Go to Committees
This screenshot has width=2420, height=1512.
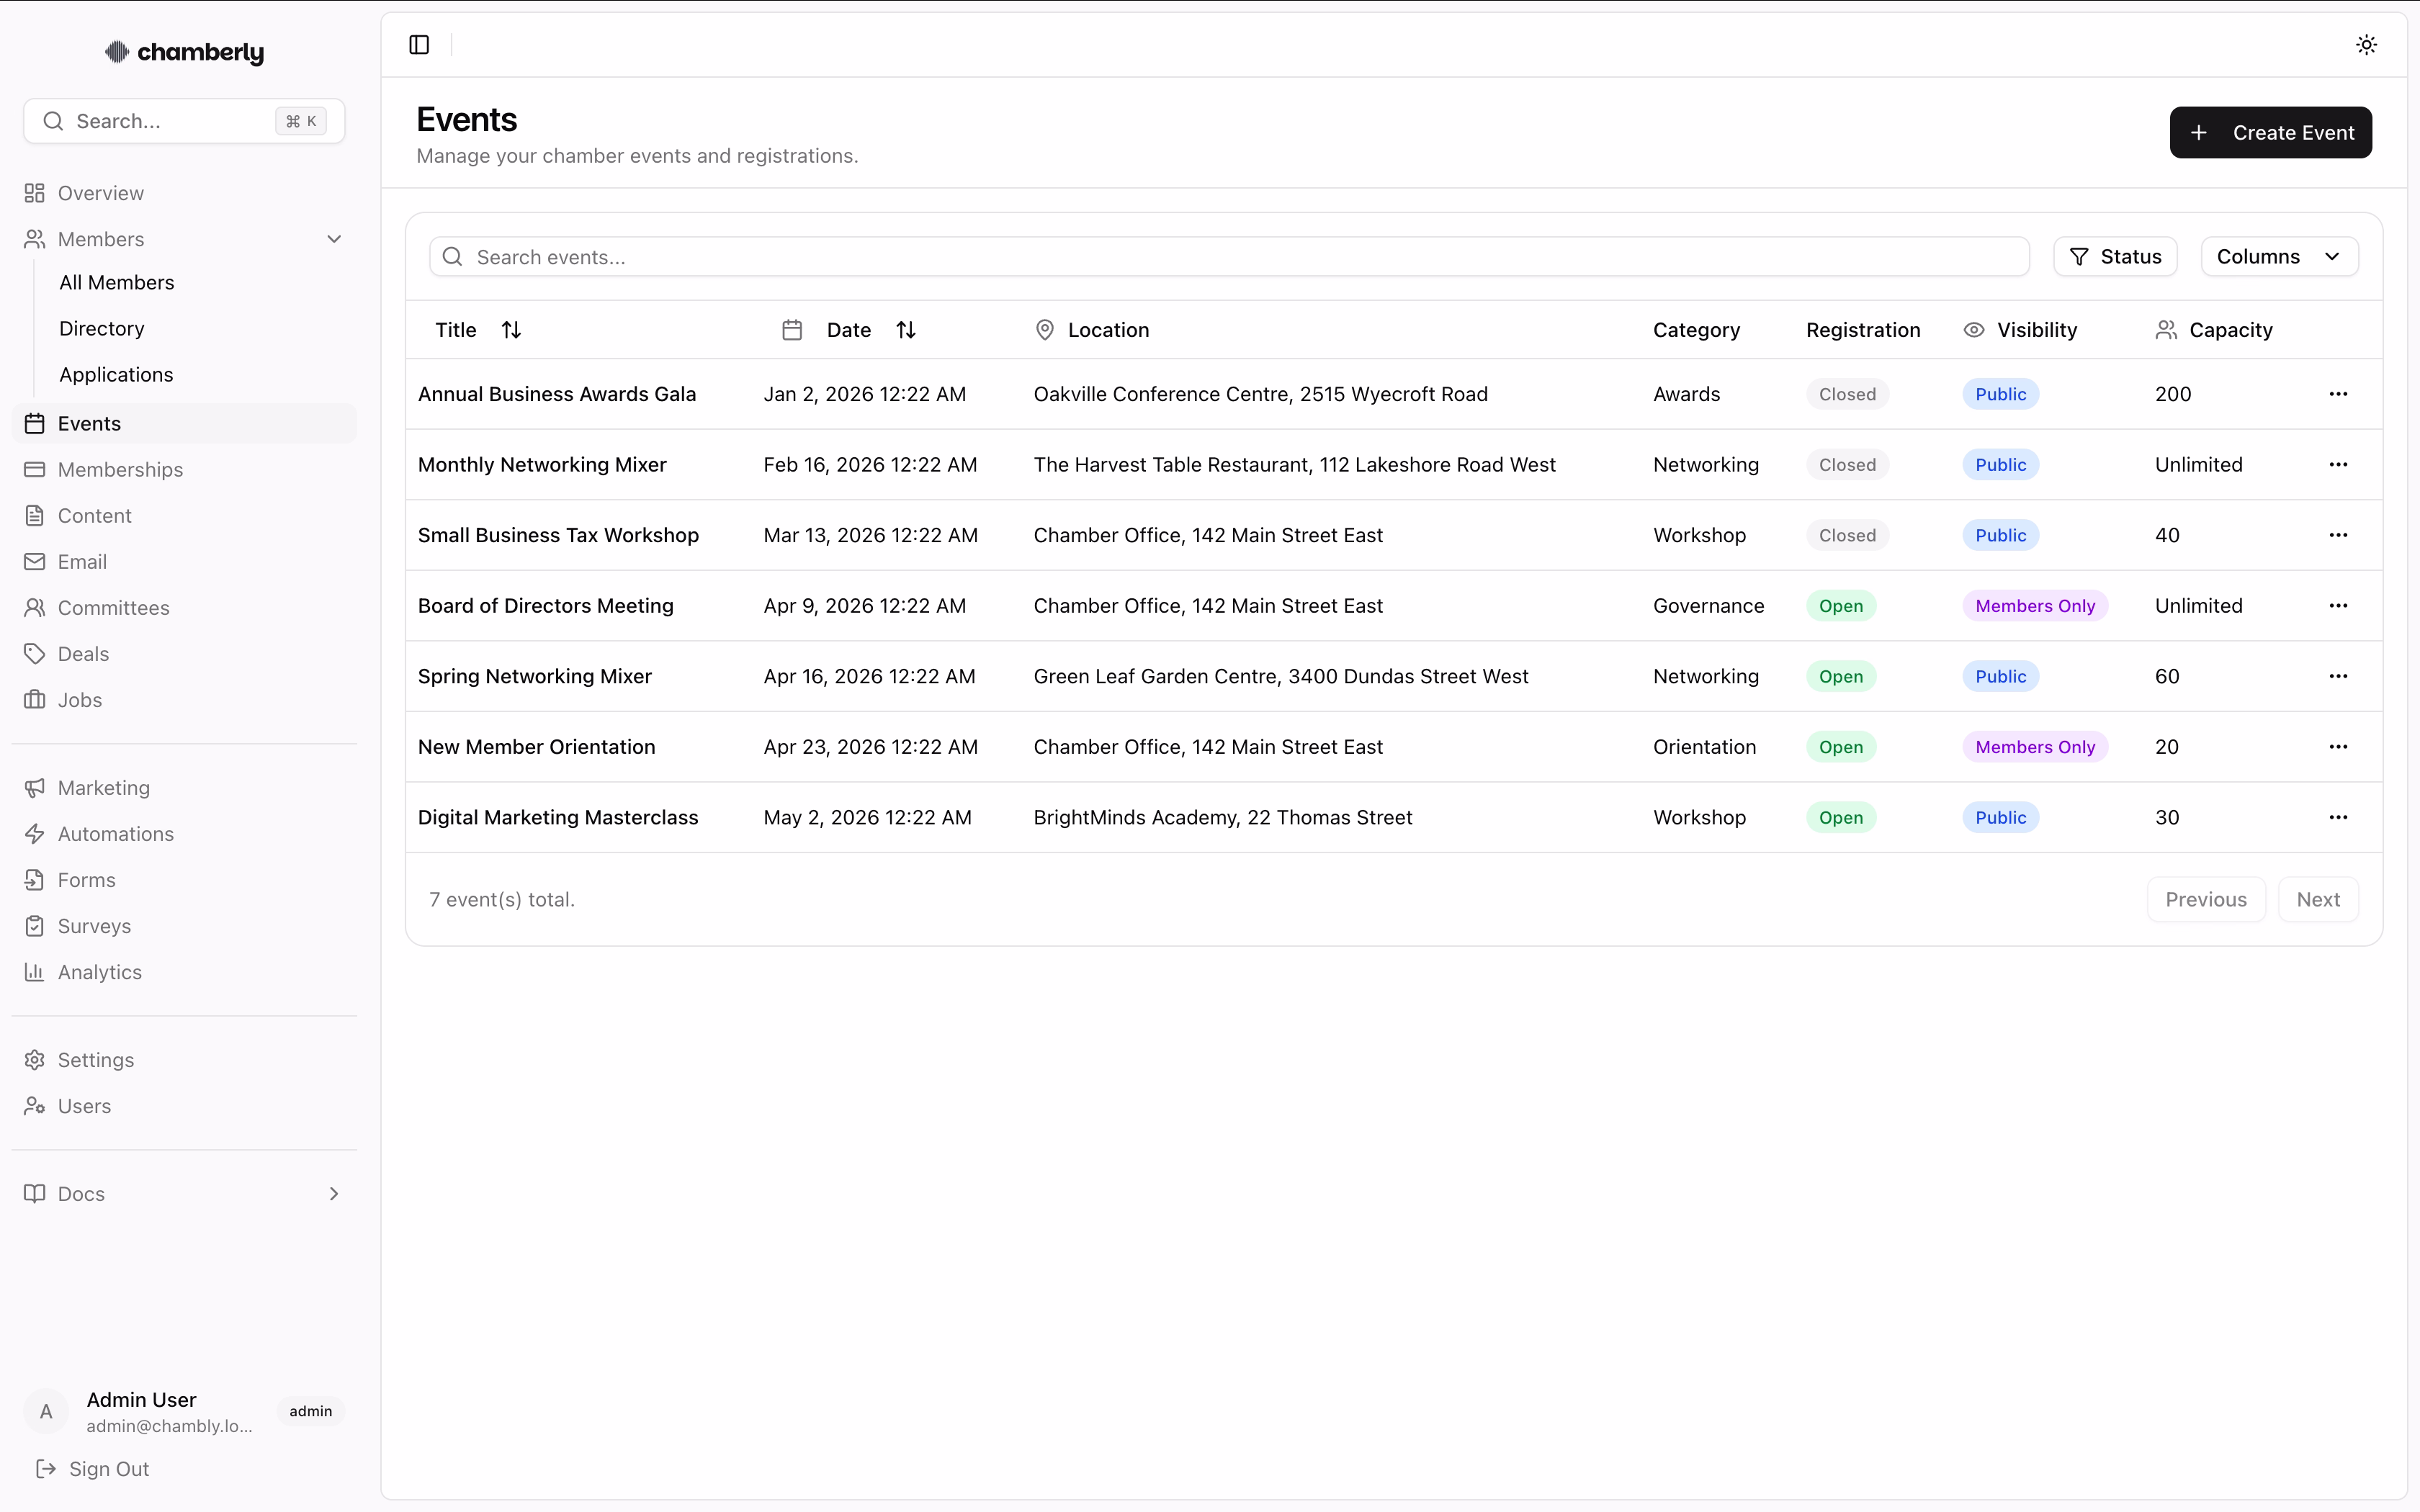click(184, 608)
